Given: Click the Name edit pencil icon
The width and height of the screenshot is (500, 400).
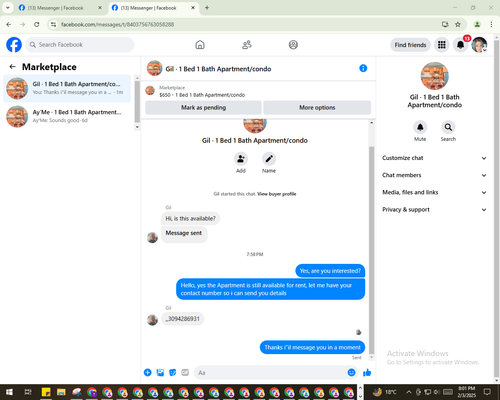Looking at the screenshot, I should [x=269, y=159].
